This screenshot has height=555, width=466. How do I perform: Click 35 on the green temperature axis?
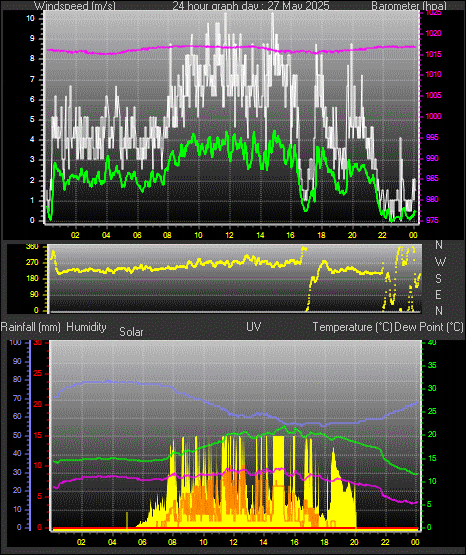click(432, 365)
